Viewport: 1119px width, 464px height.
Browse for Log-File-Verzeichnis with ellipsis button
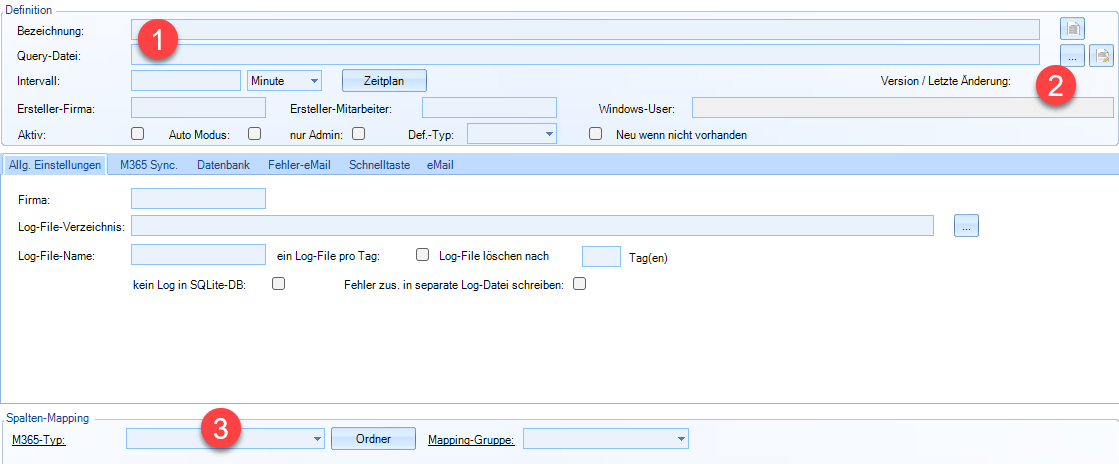tap(966, 226)
